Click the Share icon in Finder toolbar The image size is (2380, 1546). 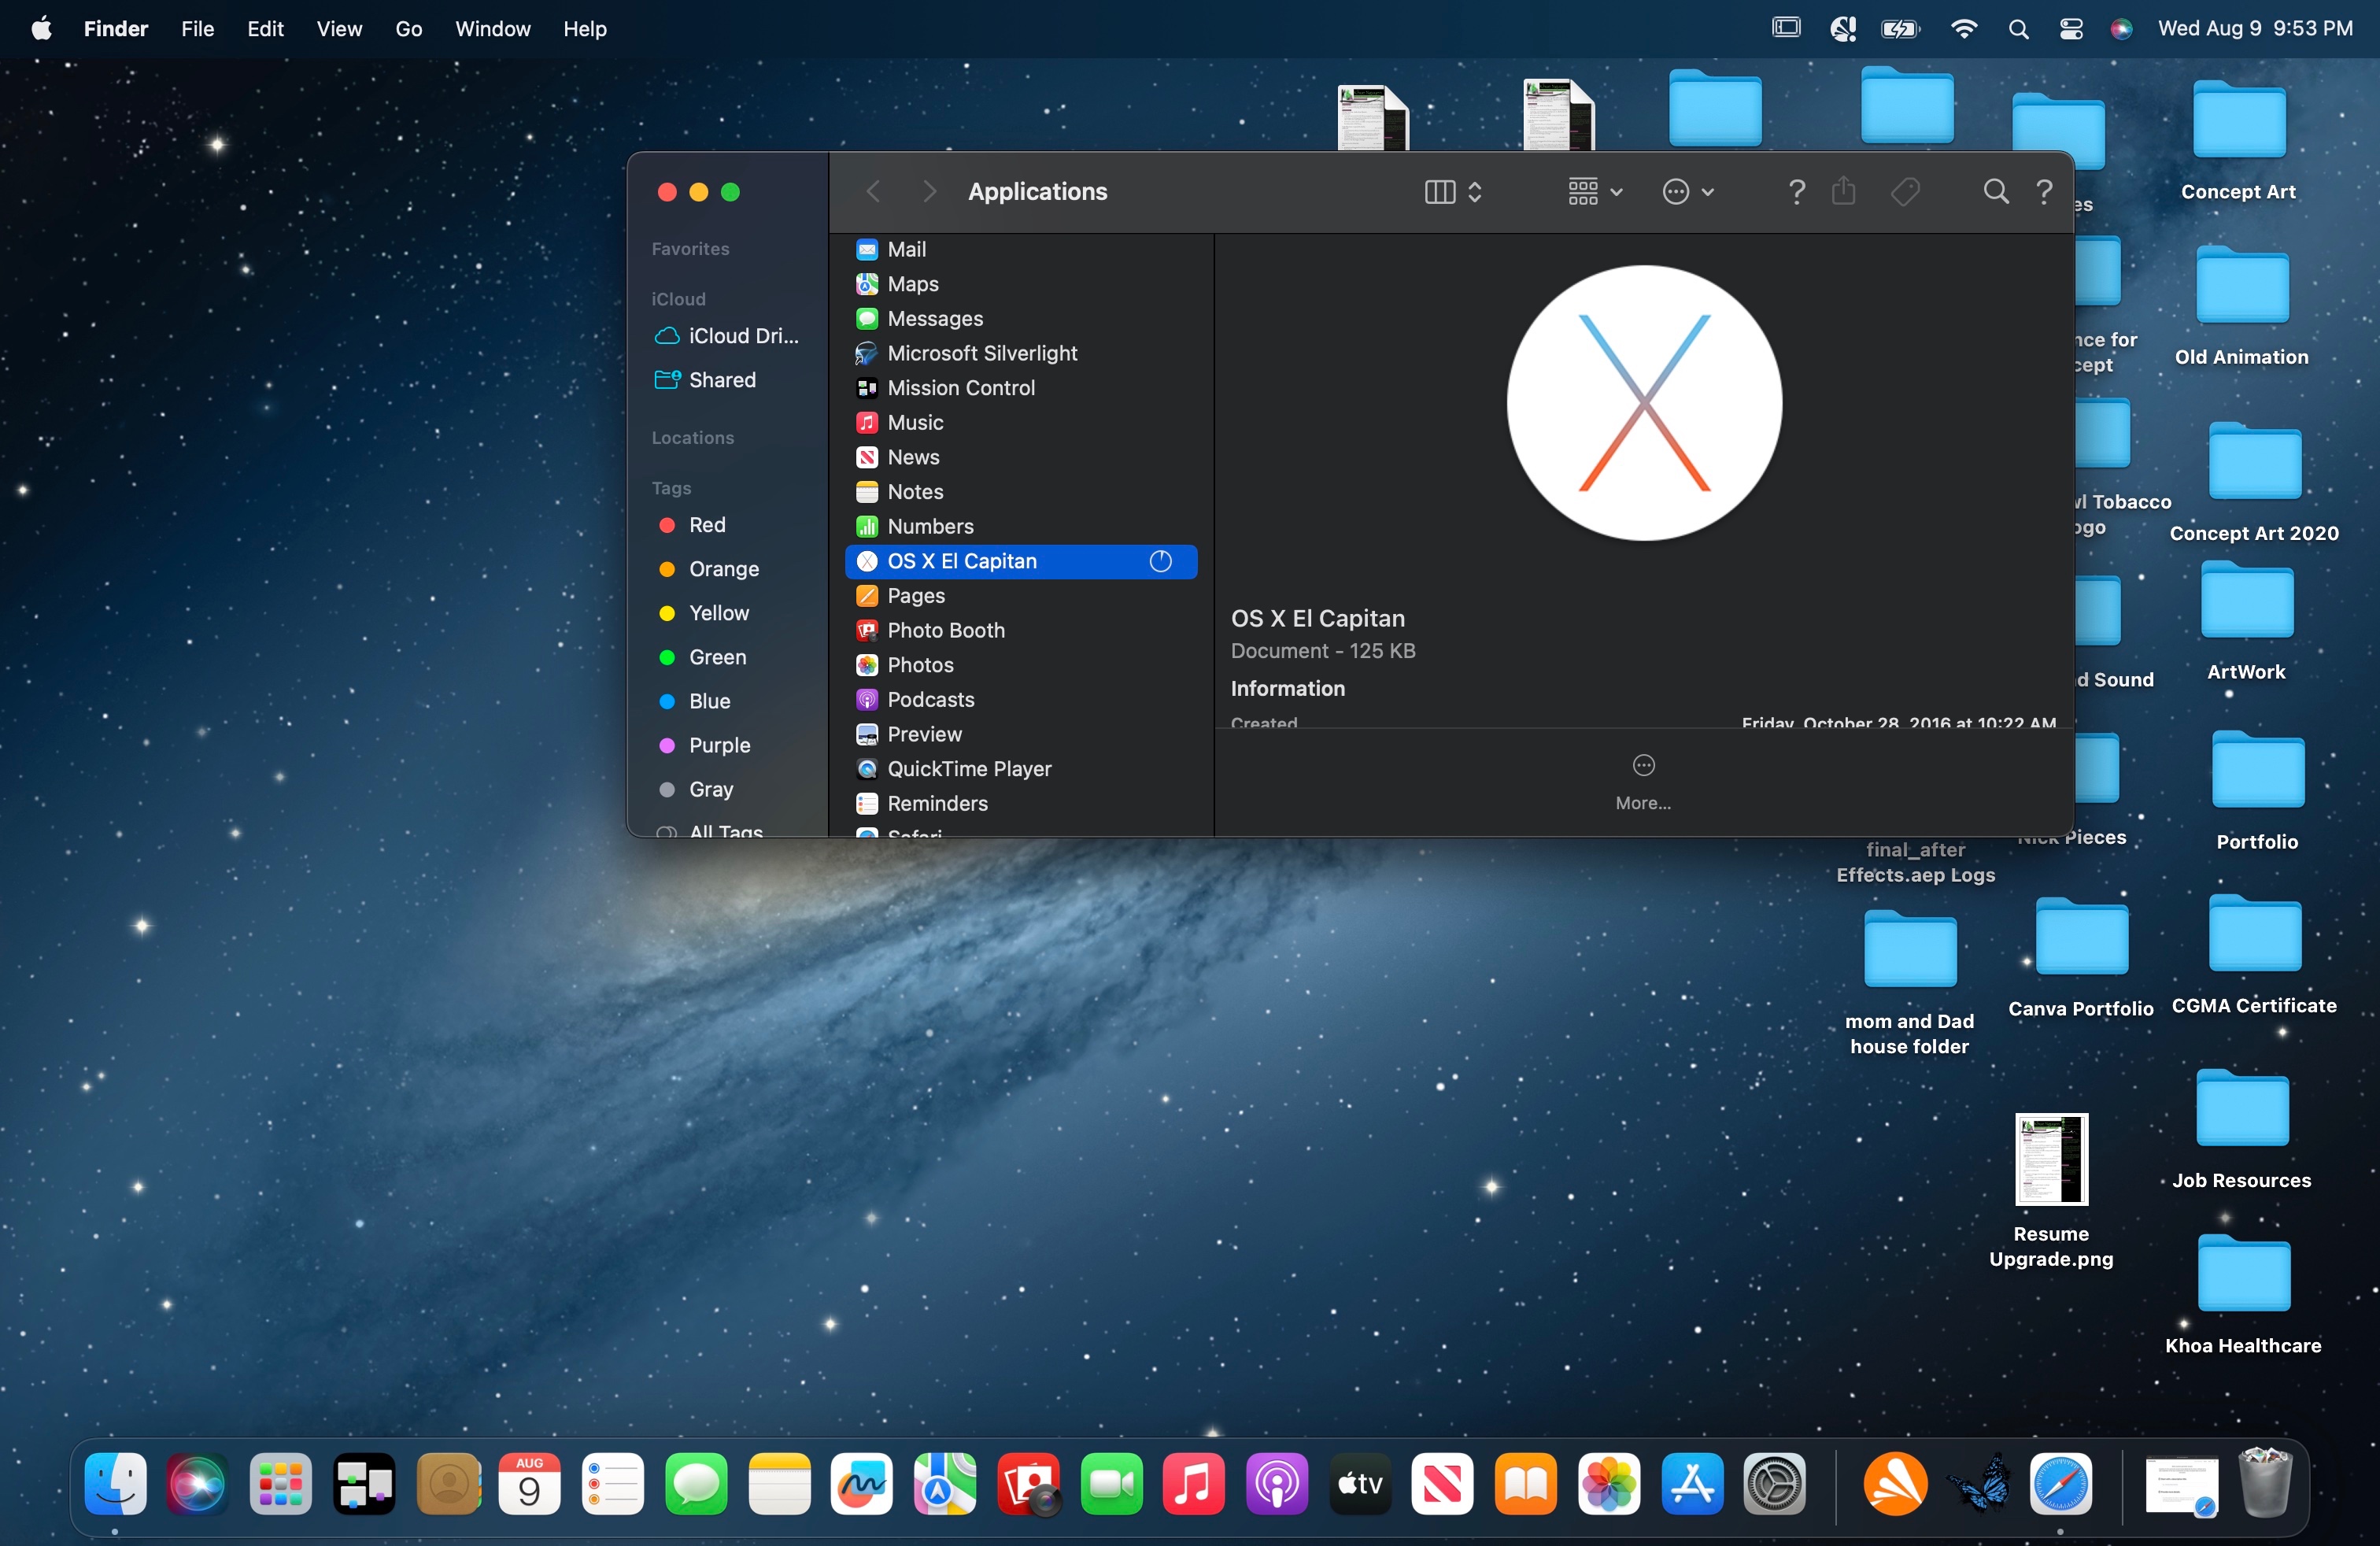click(x=1843, y=191)
